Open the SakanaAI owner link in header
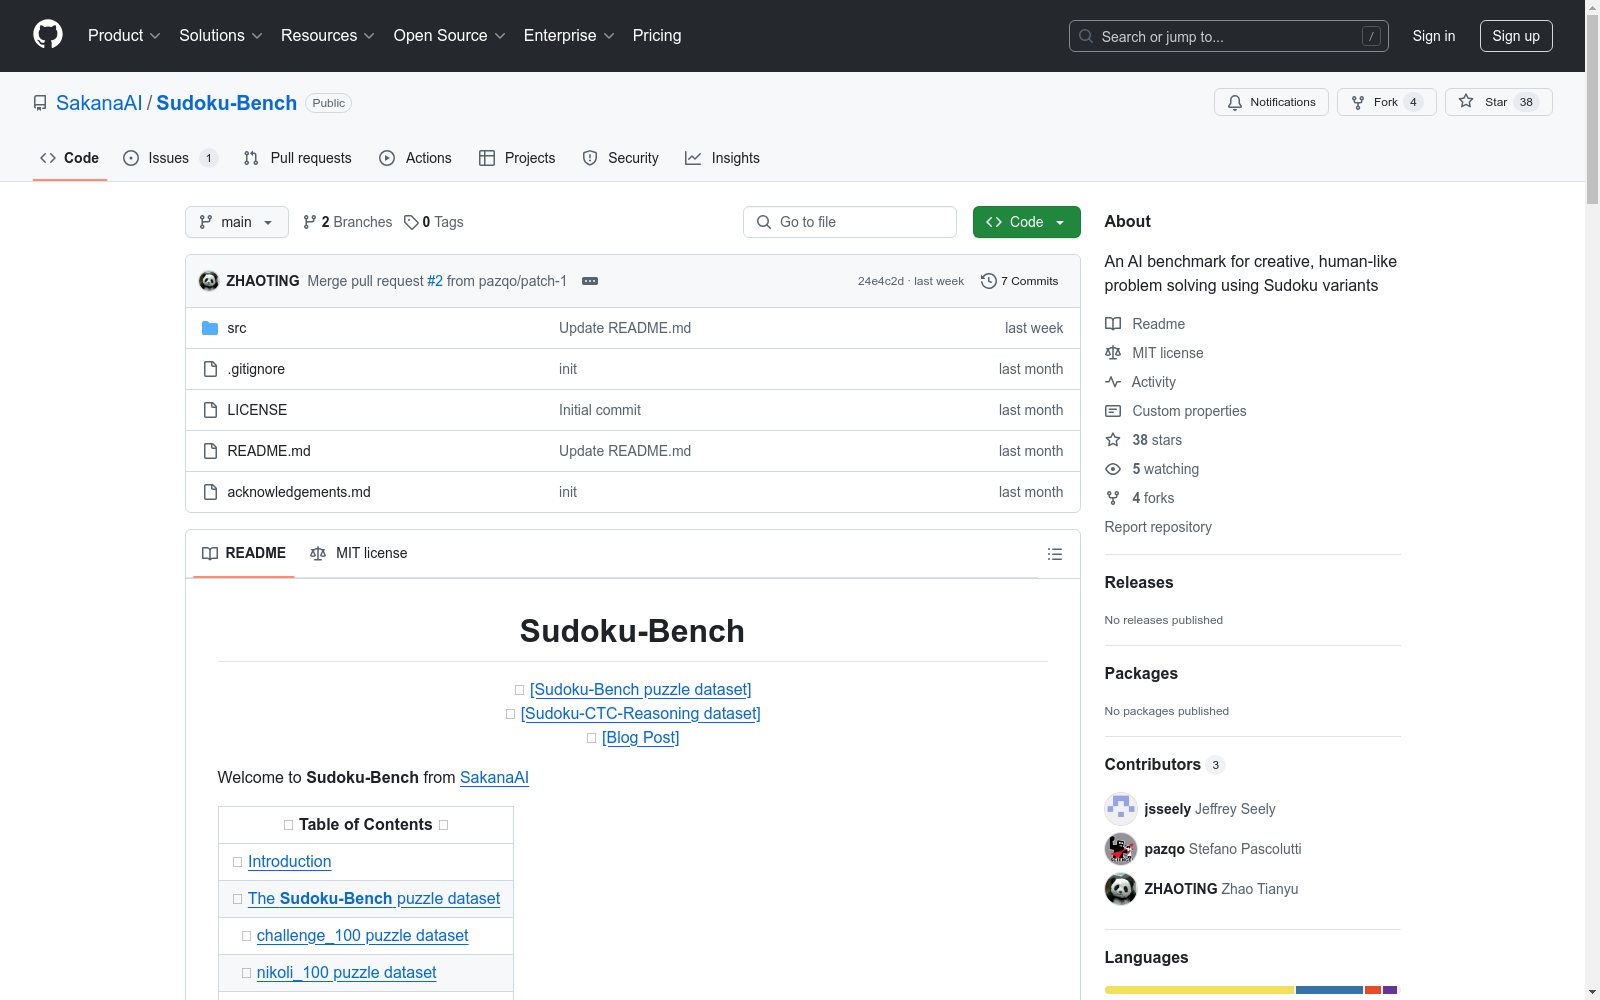This screenshot has width=1600, height=1000. click(99, 103)
